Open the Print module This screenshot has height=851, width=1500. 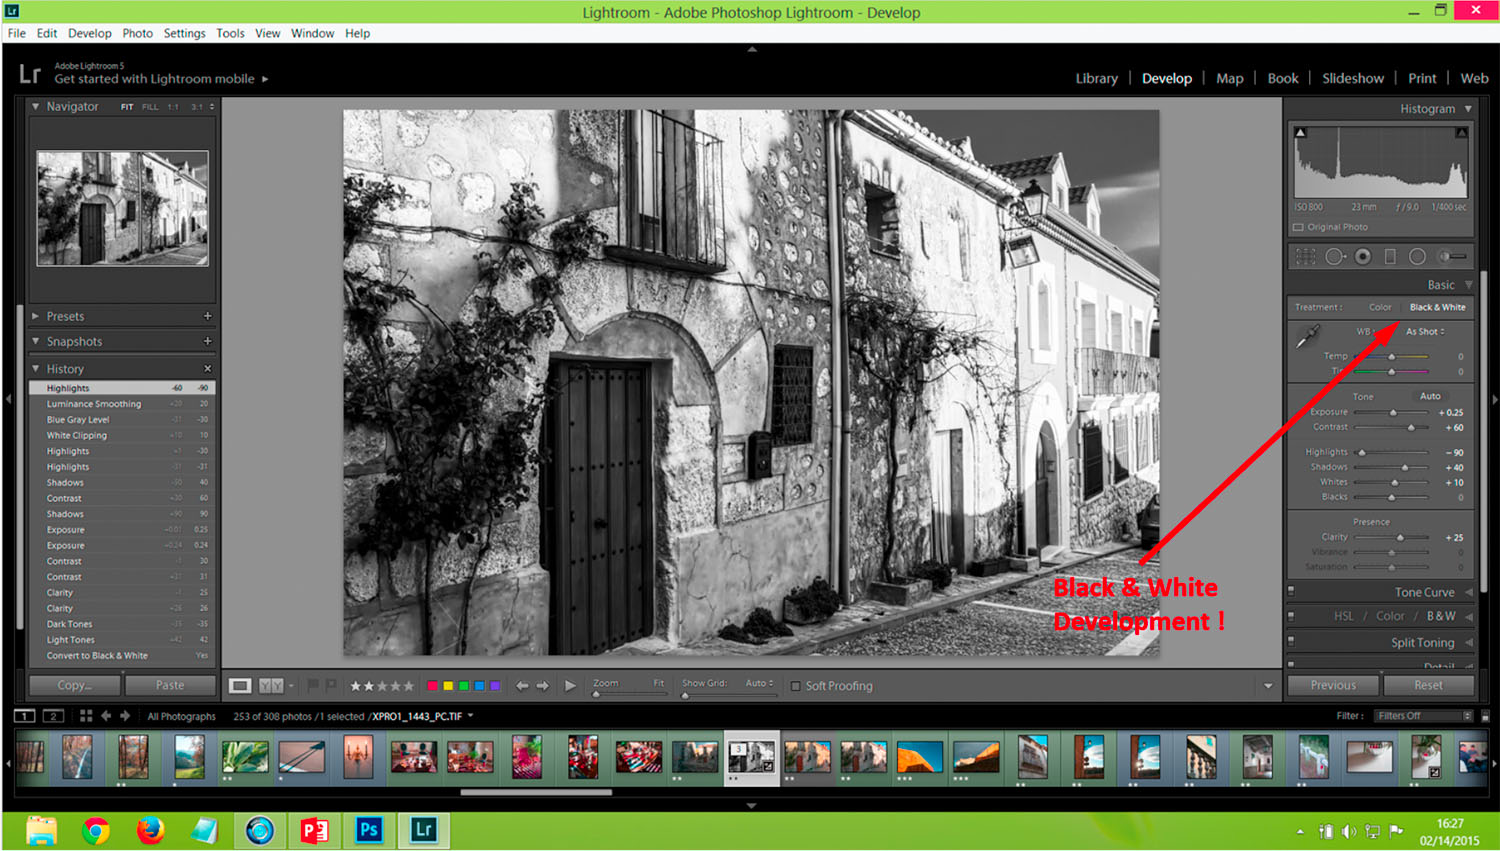click(x=1422, y=78)
